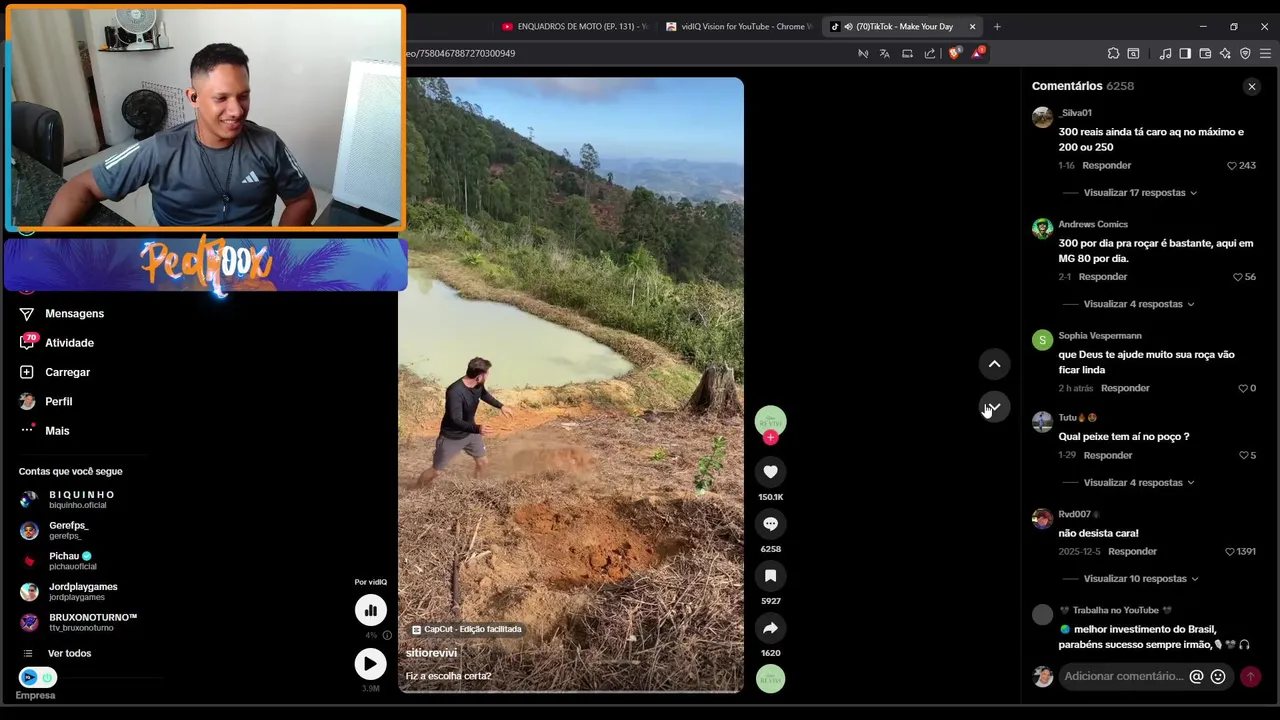Expand Visualizar 4 respostas under Tutu
This screenshot has height=720, width=1280.
coord(1139,483)
